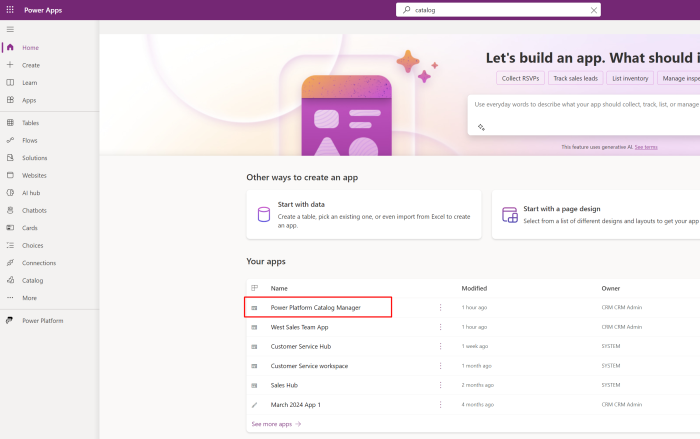Open the See more apps link
This screenshot has height=439, width=700.
click(x=276, y=424)
